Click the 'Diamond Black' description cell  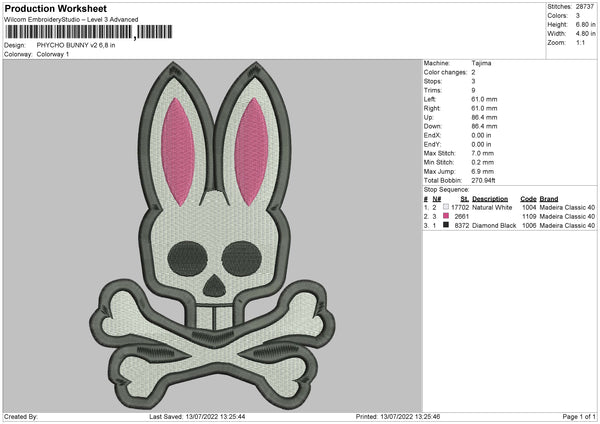494,226
